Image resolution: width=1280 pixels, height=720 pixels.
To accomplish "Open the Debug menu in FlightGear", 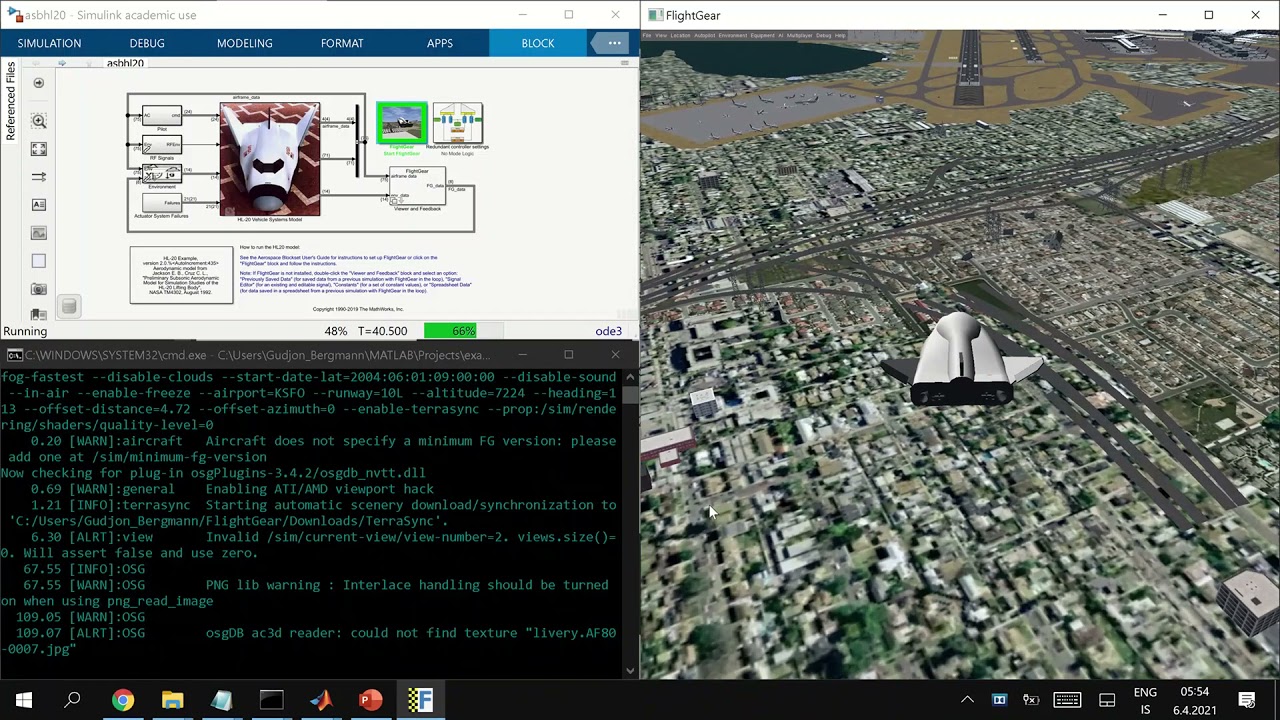I will coord(824,35).
